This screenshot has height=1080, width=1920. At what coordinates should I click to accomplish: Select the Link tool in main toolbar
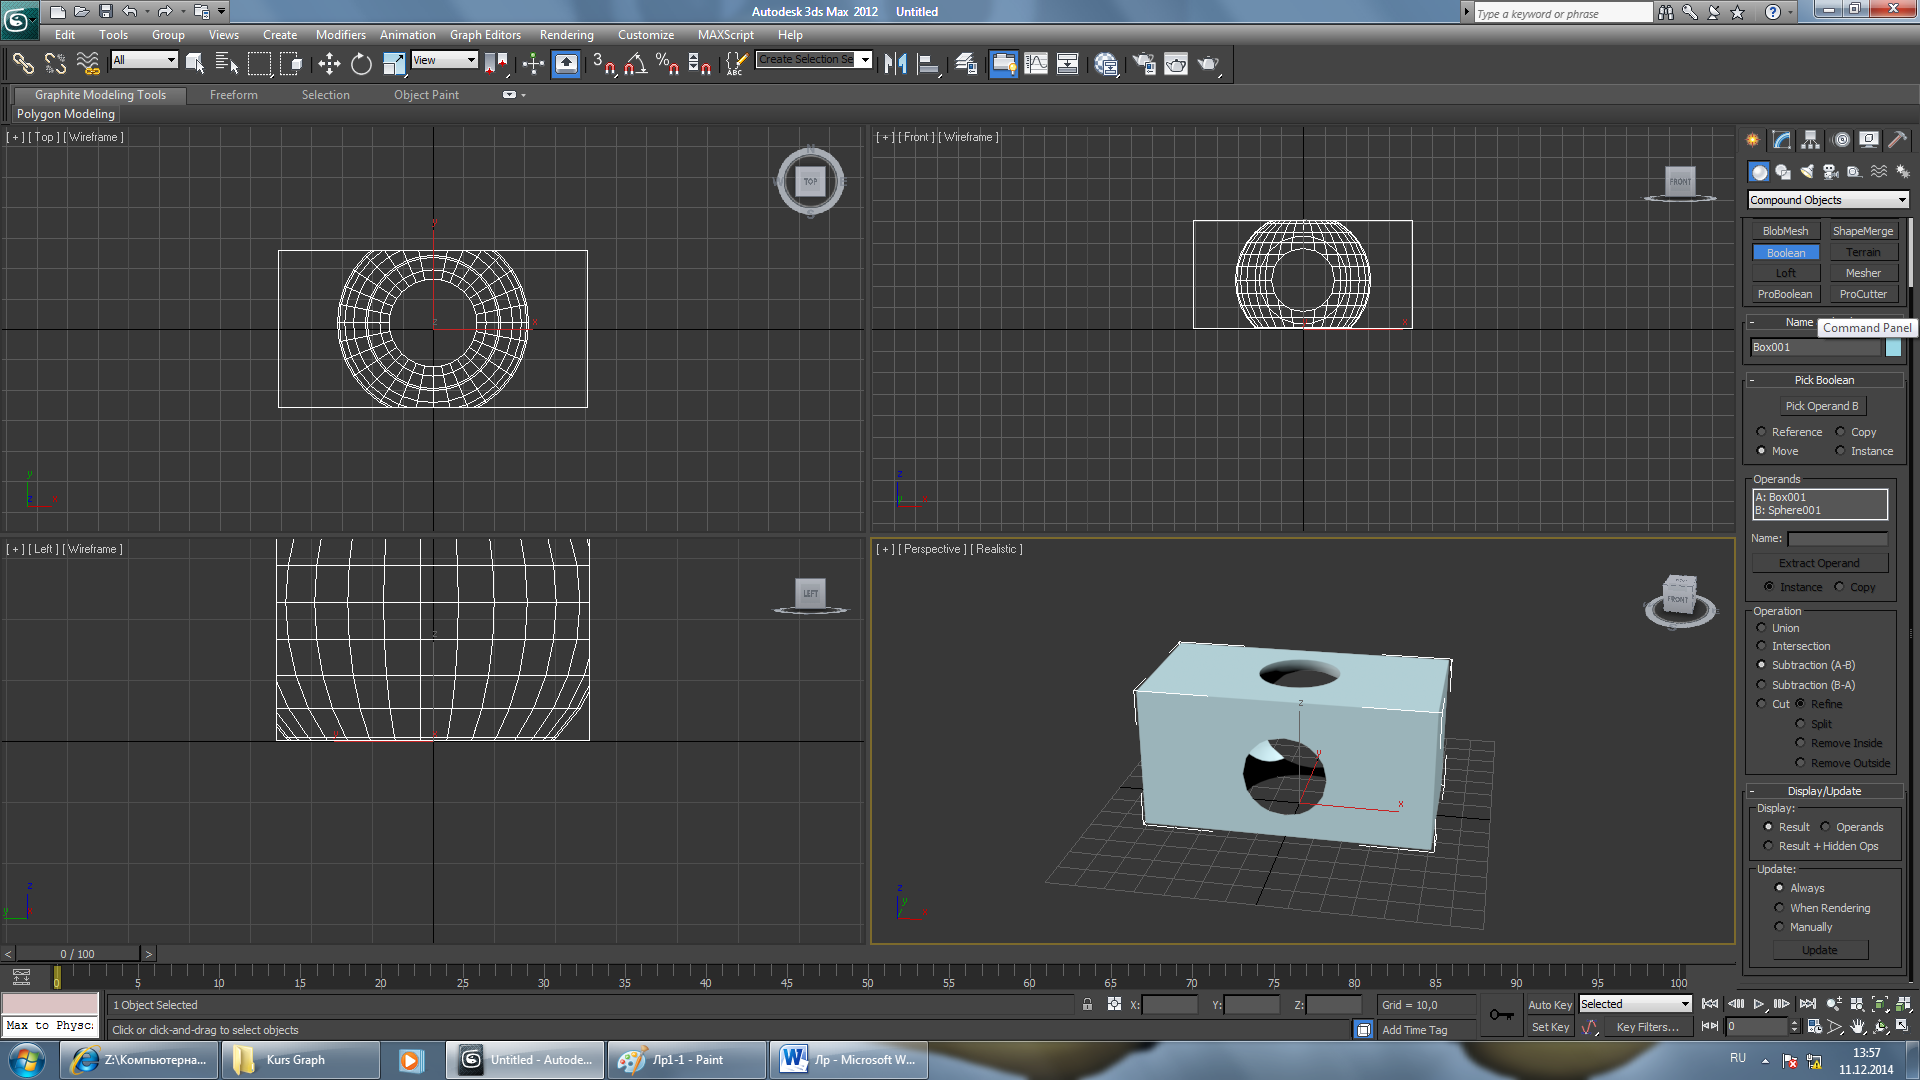click(x=22, y=64)
